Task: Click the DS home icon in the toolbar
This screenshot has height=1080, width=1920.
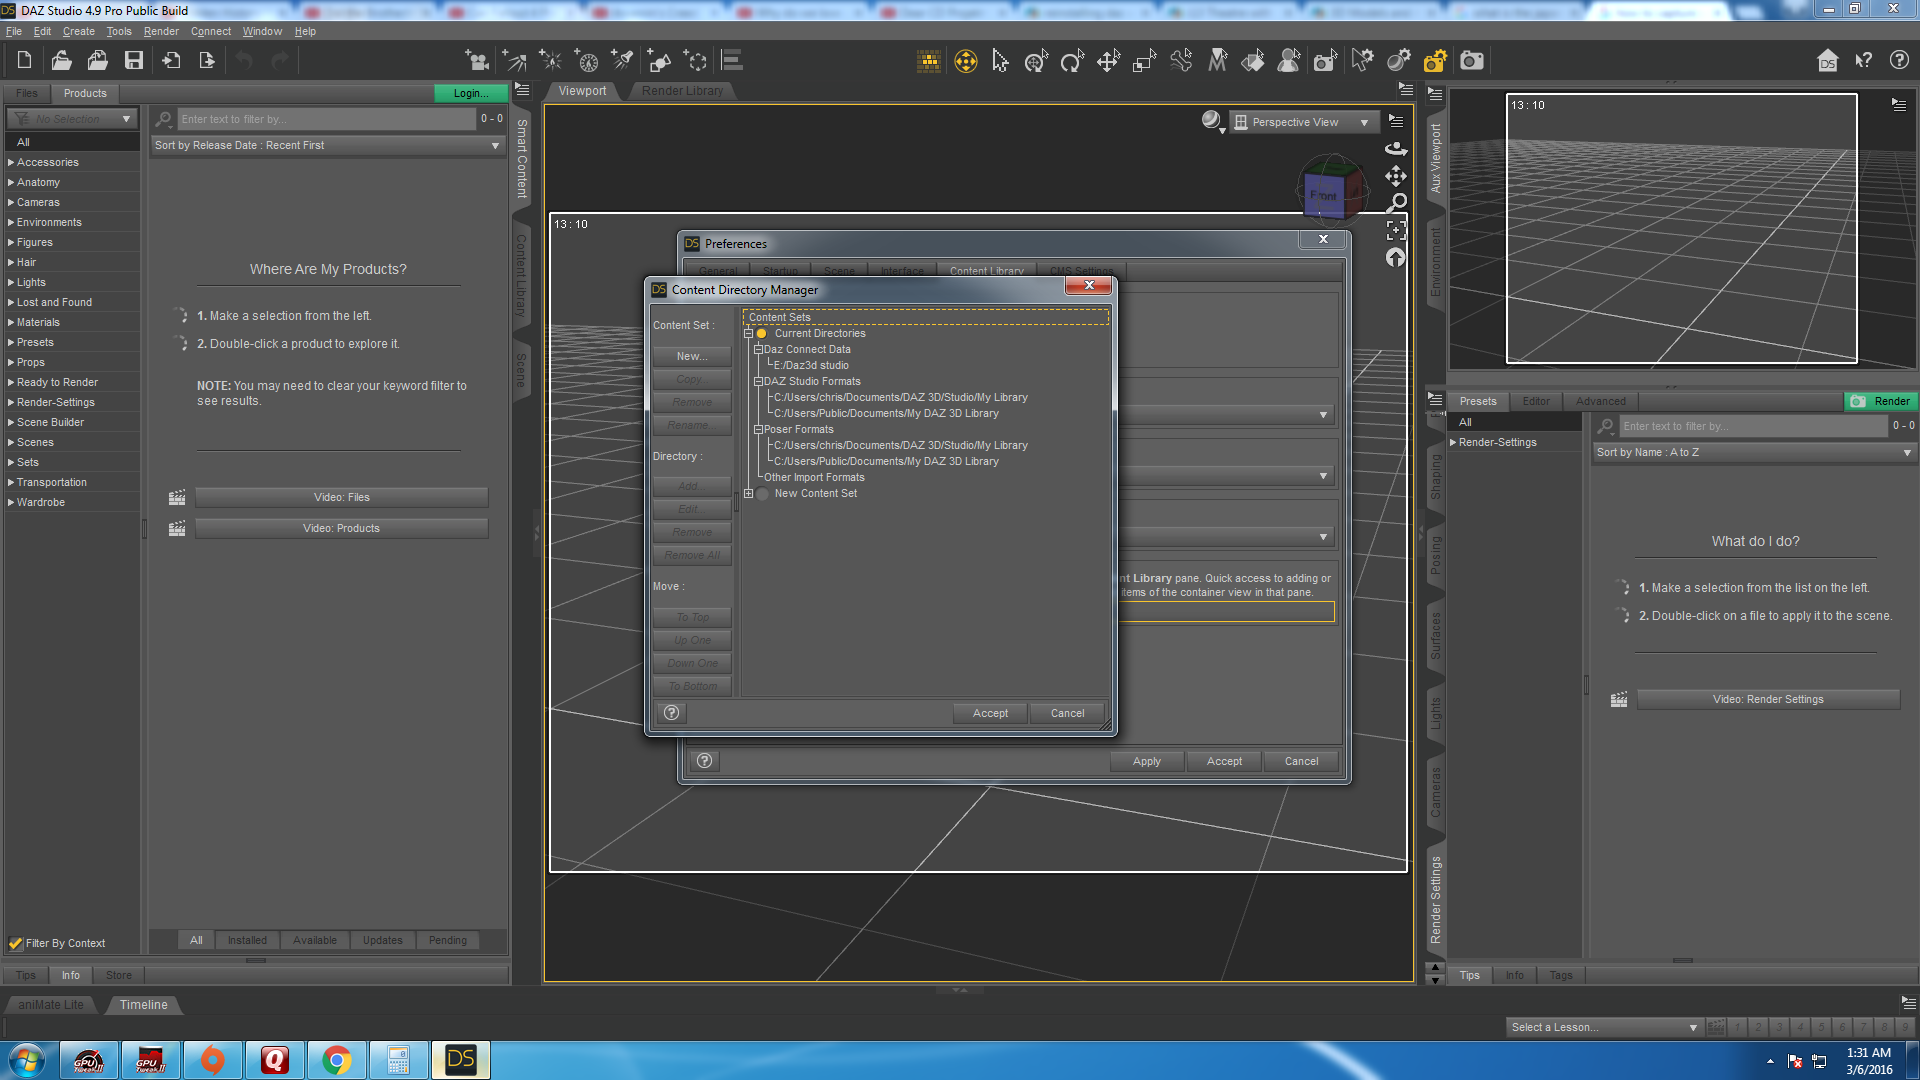Action: pyautogui.click(x=1827, y=61)
